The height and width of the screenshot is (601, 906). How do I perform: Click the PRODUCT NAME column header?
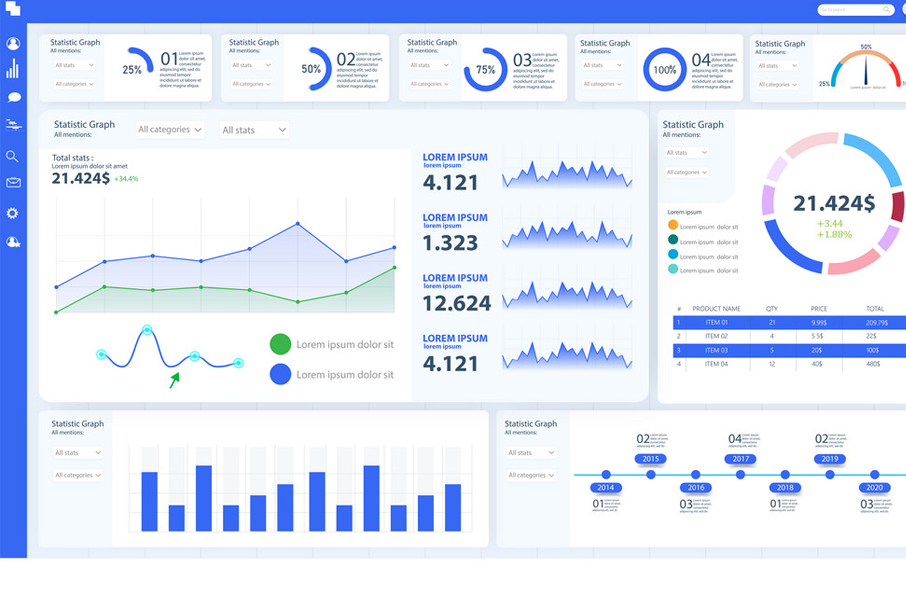(716, 309)
